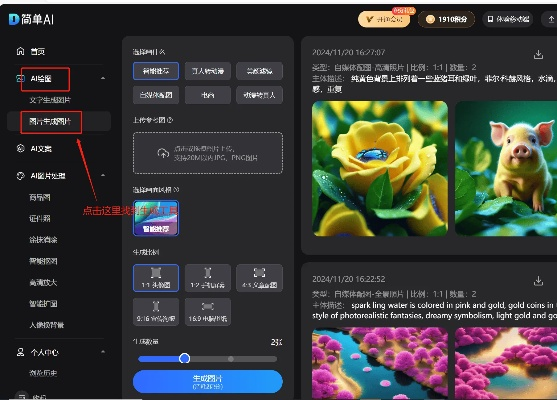The image size is (557, 400).
Task: Click the cloud upload icon
Action: (163, 153)
